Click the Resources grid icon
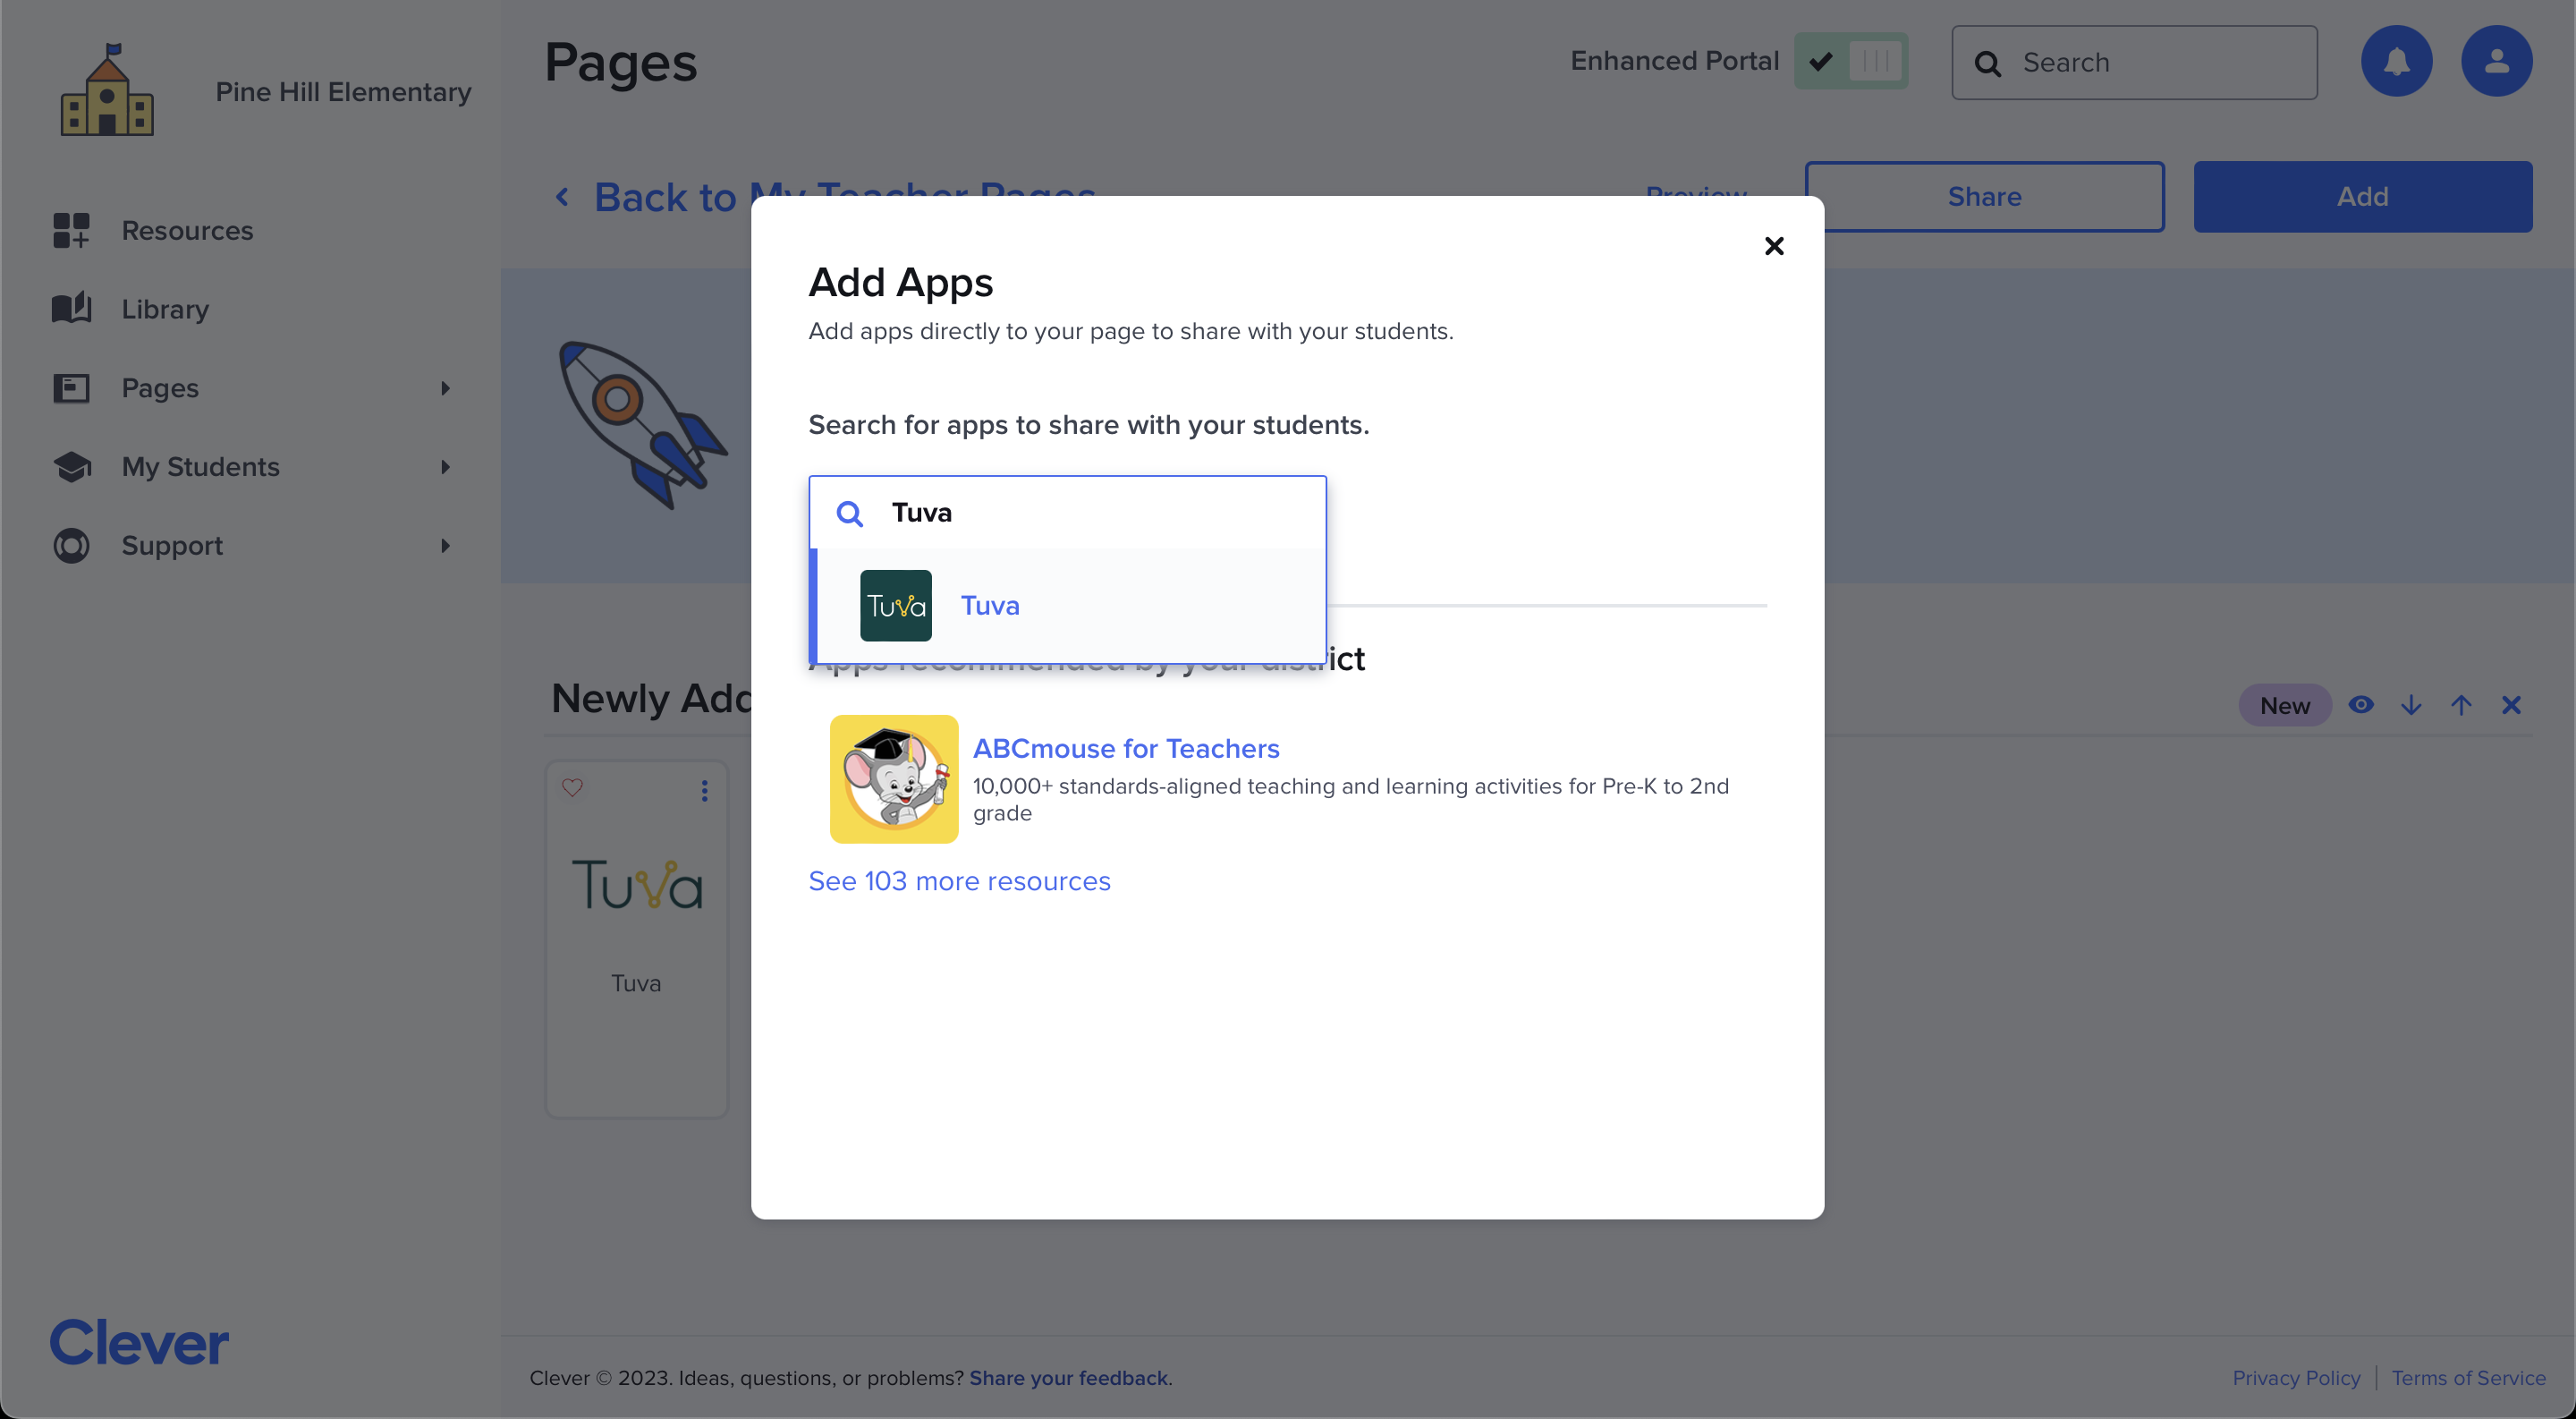The image size is (2576, 1419). [71, 230]
